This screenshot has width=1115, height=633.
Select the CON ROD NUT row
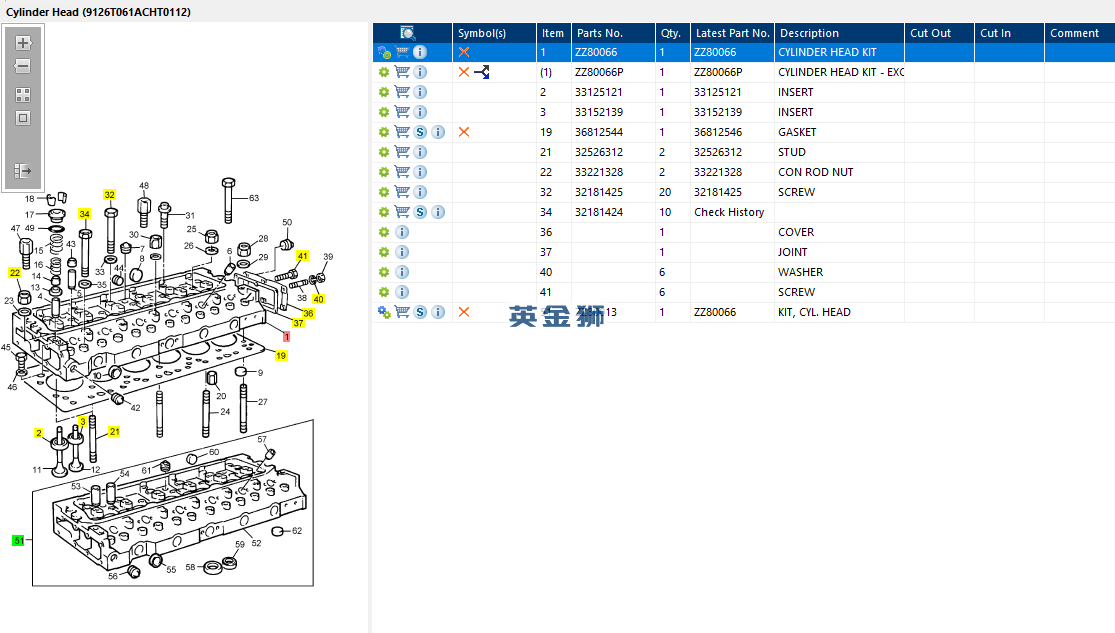coord(815,172)
